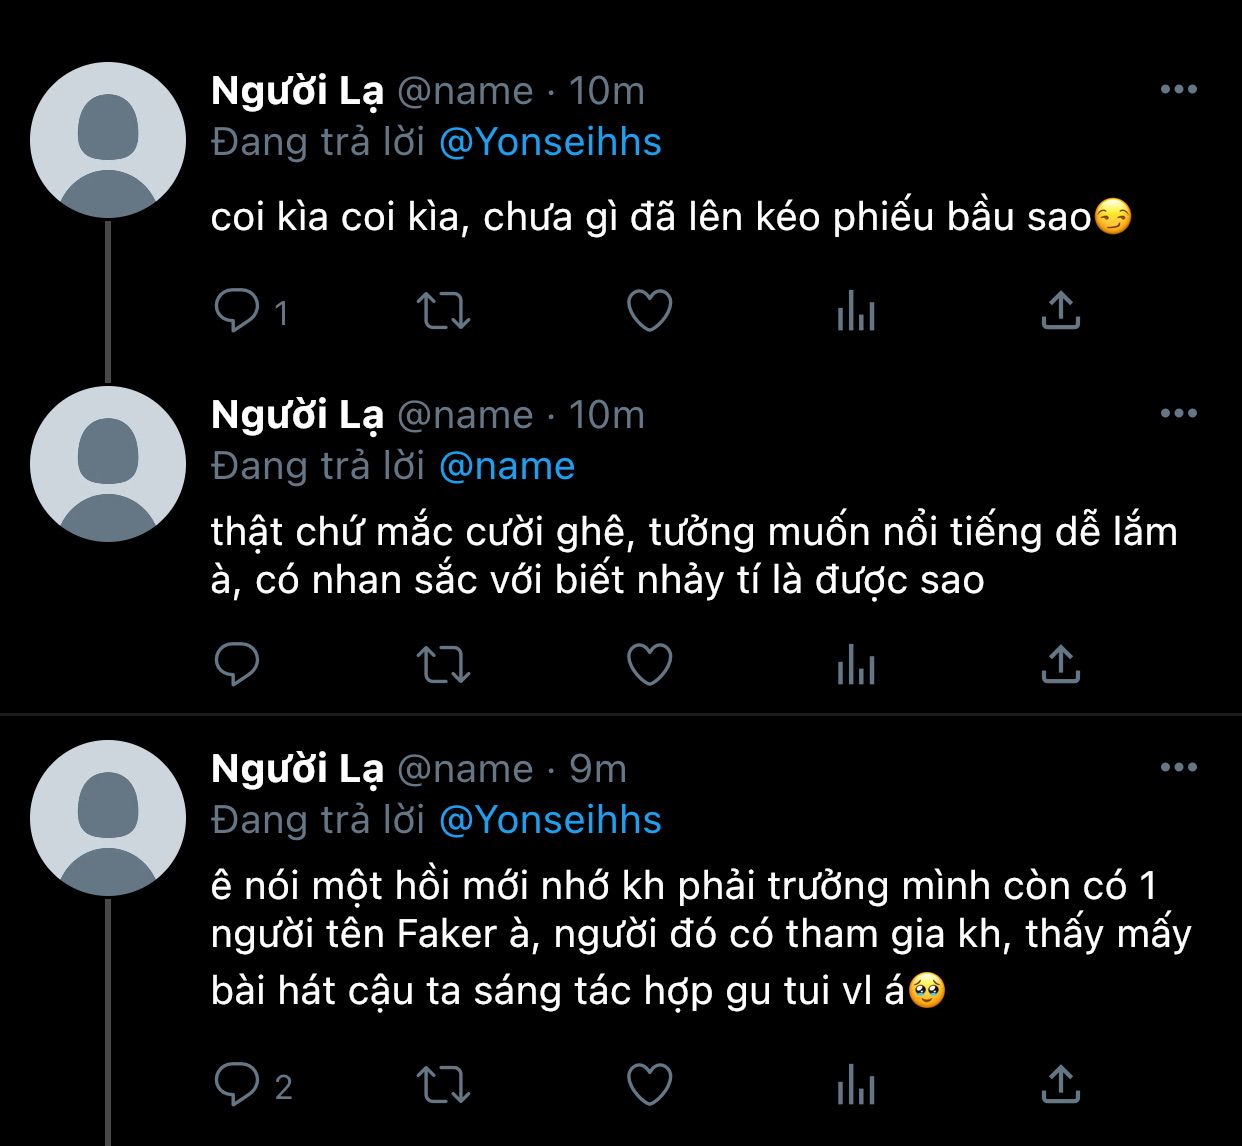Like the tweet about 'nhan sắc với biết nhảy'

649,664
